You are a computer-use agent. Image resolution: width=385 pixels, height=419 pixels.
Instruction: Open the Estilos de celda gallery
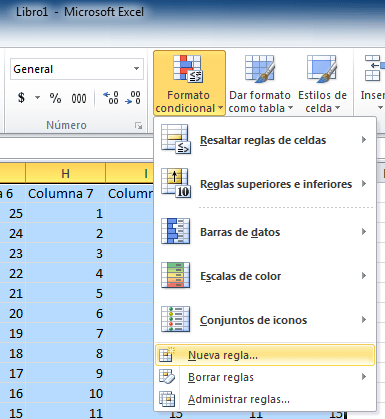pos(322,83)
